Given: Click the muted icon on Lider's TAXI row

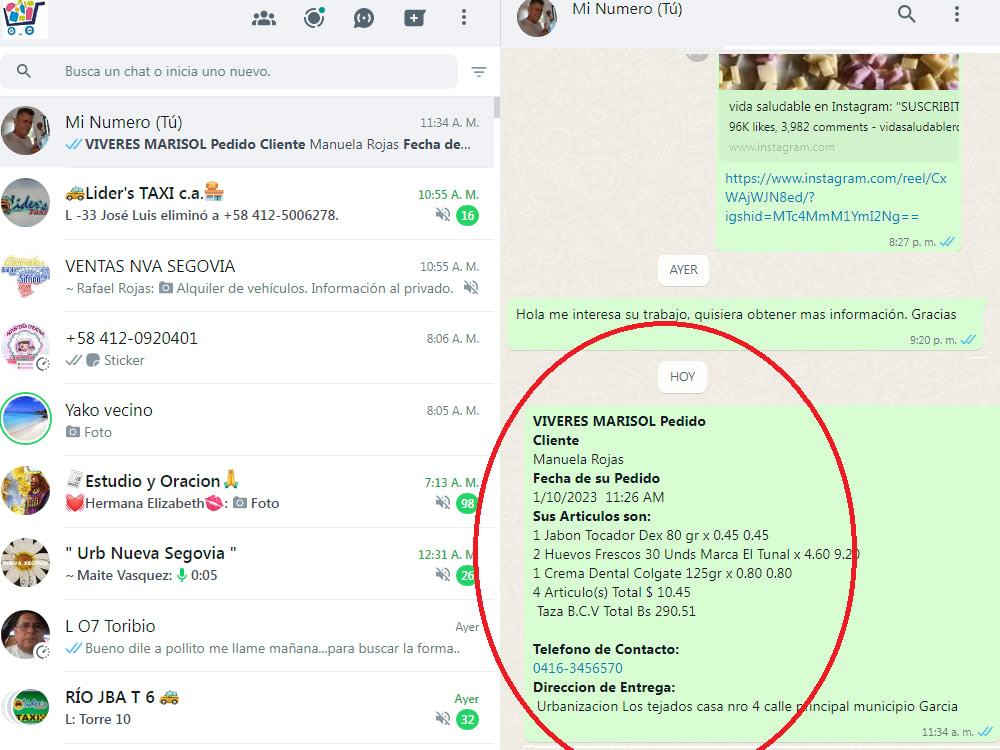Looking at the screenshot, I should [x=443, y=215].
